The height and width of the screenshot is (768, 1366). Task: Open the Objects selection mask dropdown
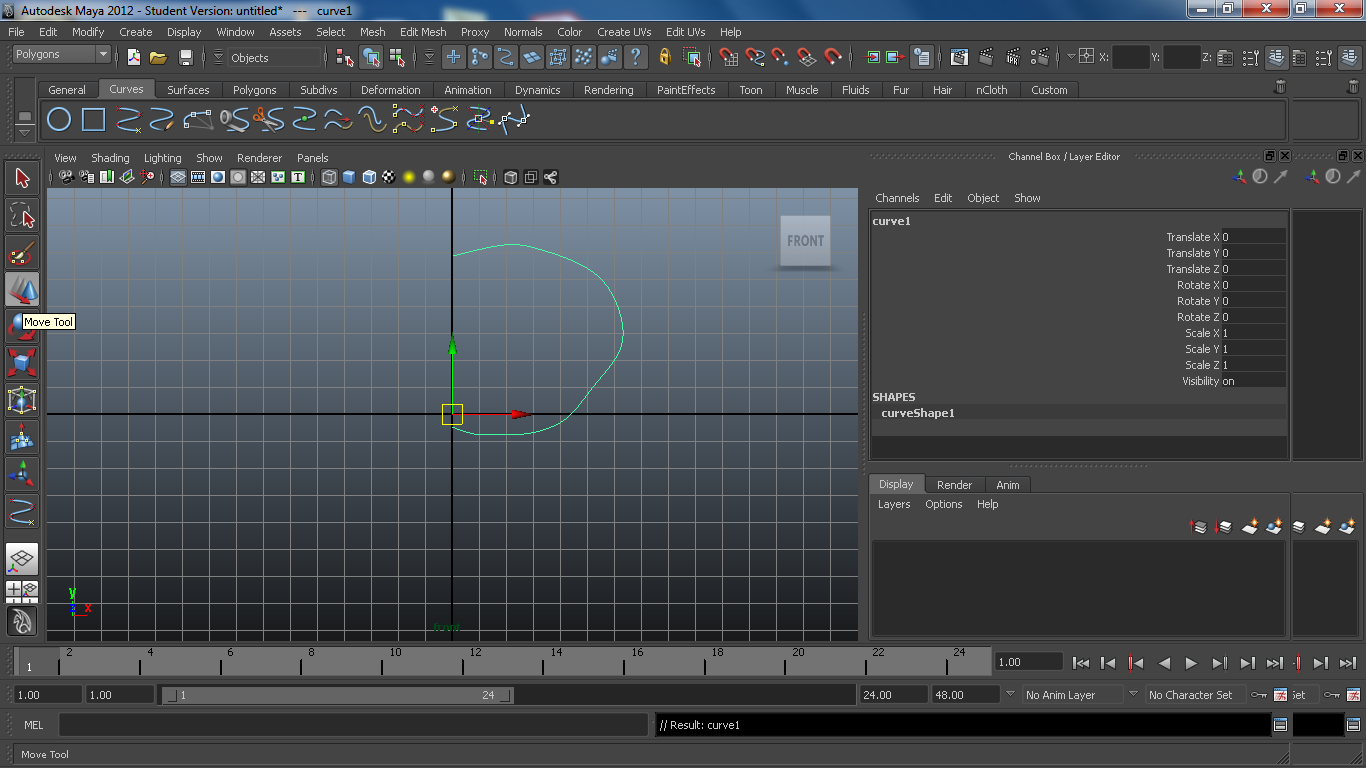tap(274, 57)
